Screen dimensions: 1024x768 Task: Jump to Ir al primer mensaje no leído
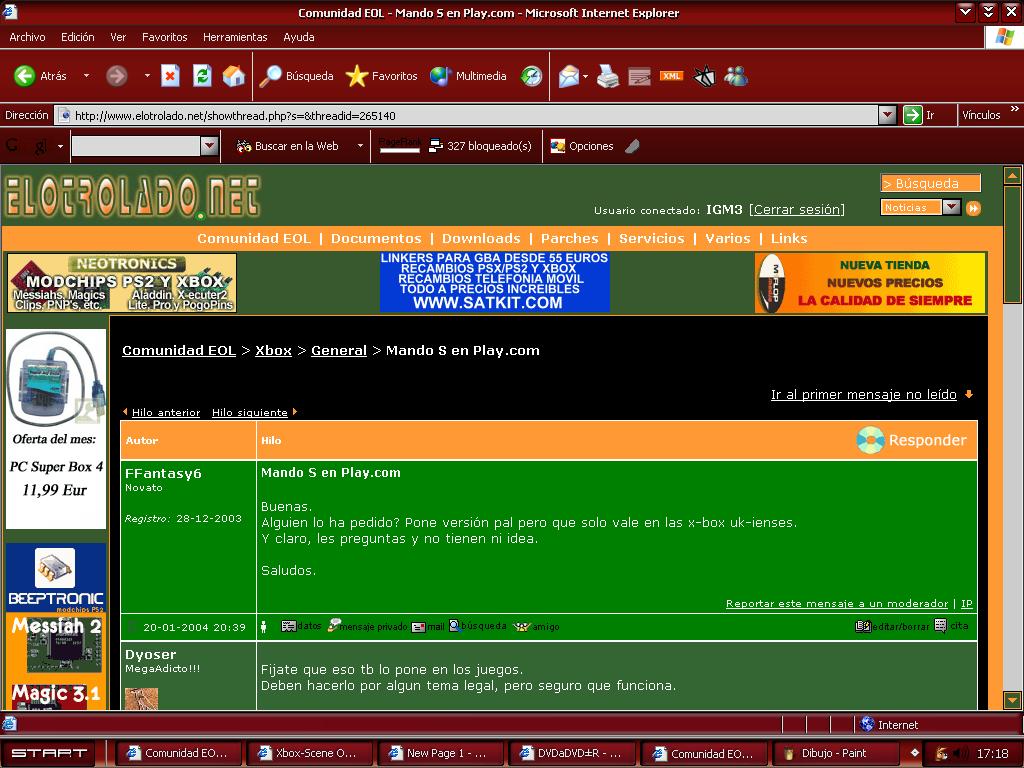[x=863, y=394]
